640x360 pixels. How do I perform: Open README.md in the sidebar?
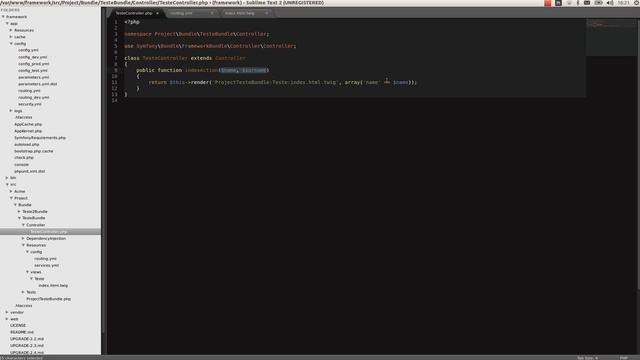[x=22, y=332]
